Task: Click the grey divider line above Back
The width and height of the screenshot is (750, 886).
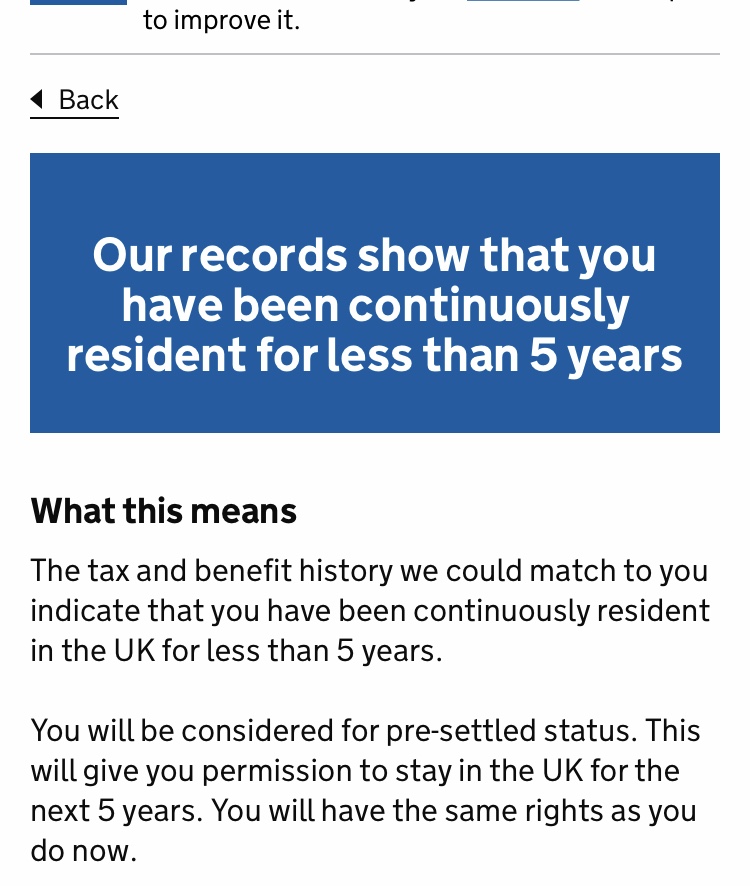Action: pyautogui.click(x=375, y=54)
